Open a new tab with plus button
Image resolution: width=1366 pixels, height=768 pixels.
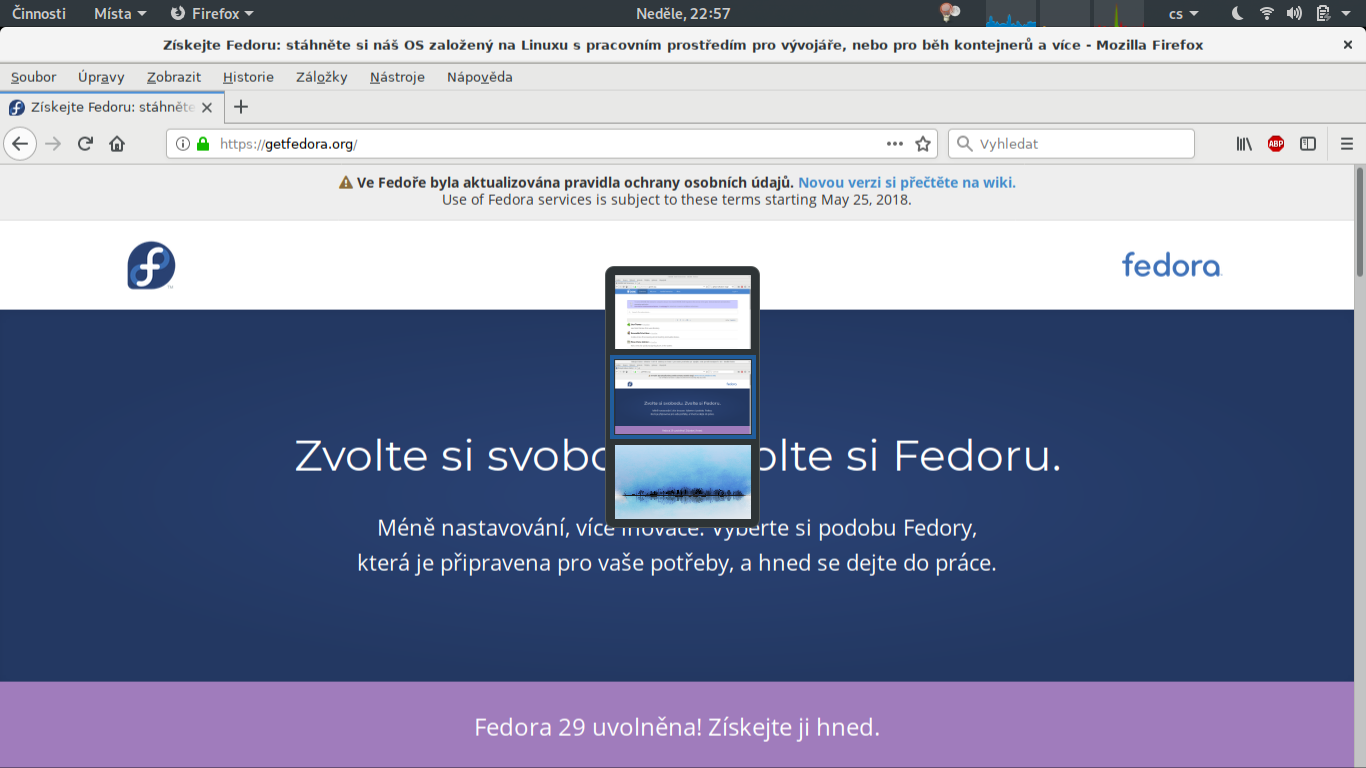point(240,107)
